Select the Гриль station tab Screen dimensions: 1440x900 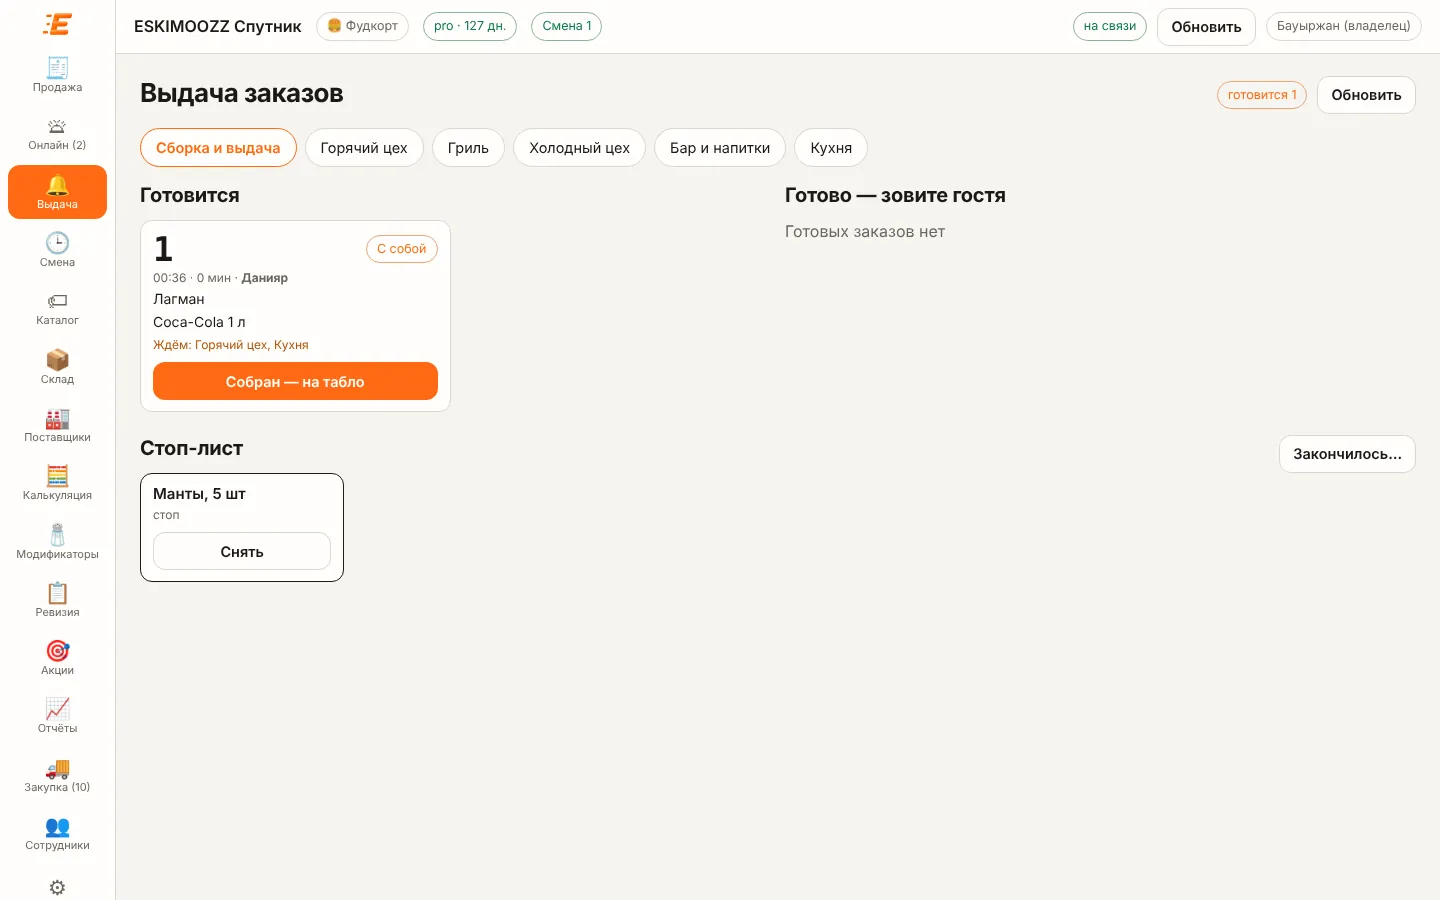(x=468, y=148)
